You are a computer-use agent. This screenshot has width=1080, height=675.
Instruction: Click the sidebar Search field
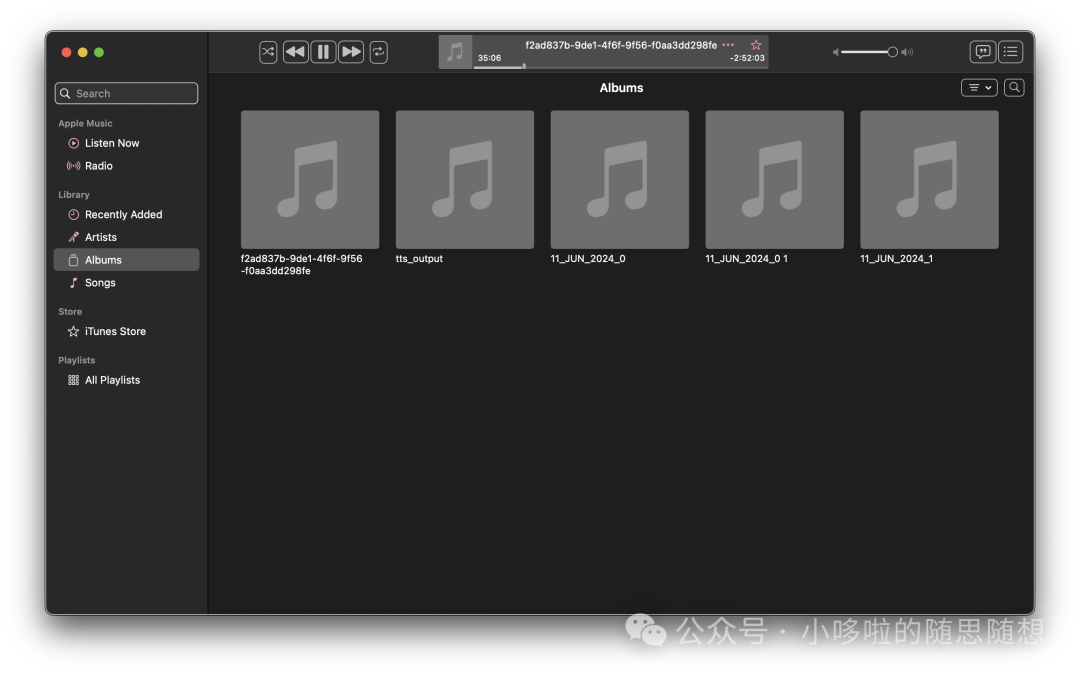(127, 94)
